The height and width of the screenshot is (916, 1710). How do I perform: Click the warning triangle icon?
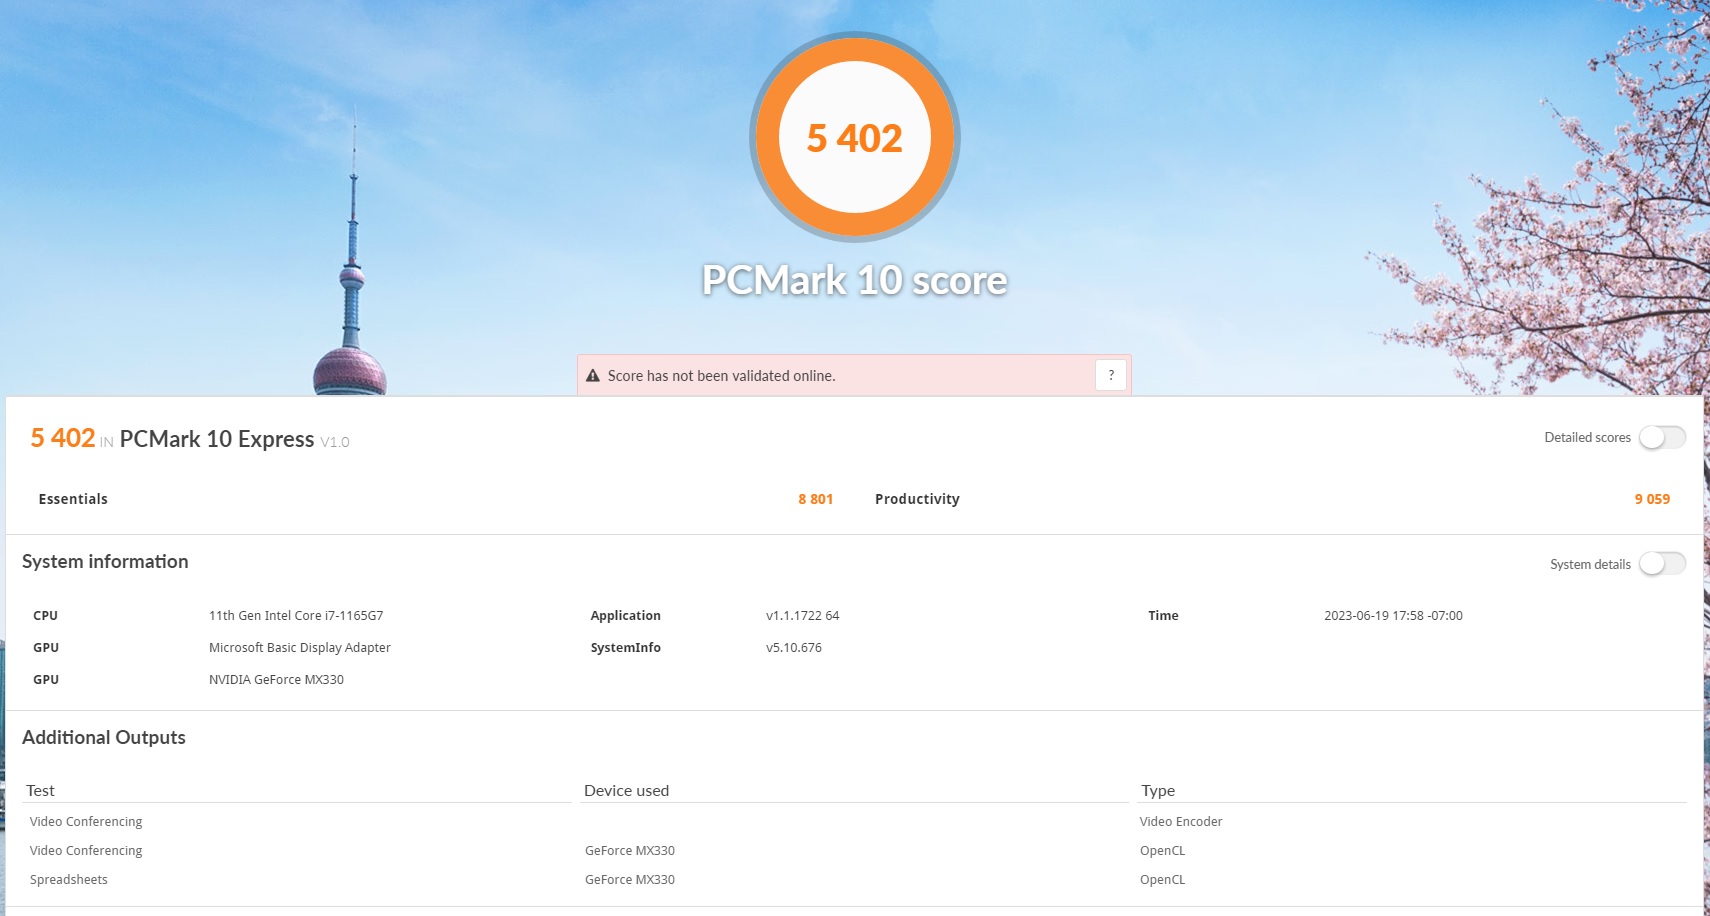pos(593,376)
